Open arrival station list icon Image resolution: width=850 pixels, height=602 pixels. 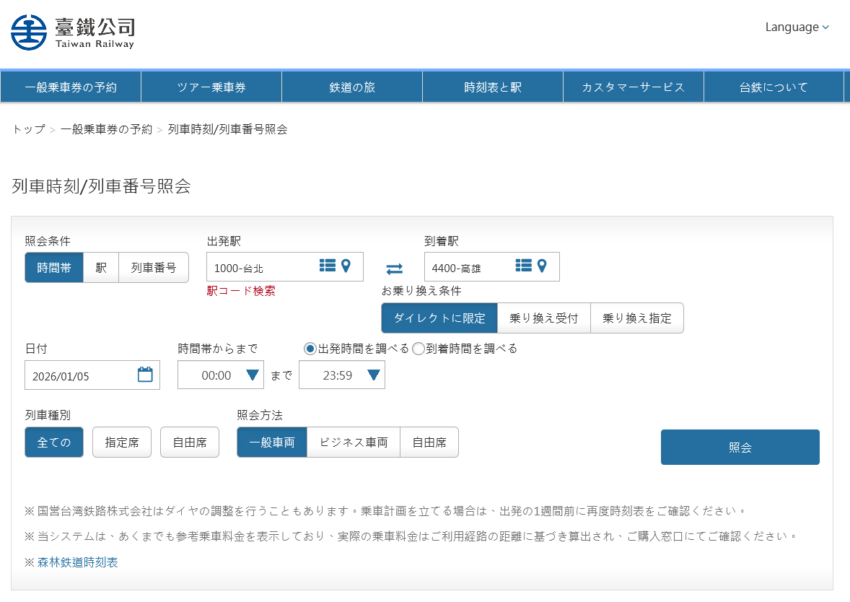coord(523,266)
